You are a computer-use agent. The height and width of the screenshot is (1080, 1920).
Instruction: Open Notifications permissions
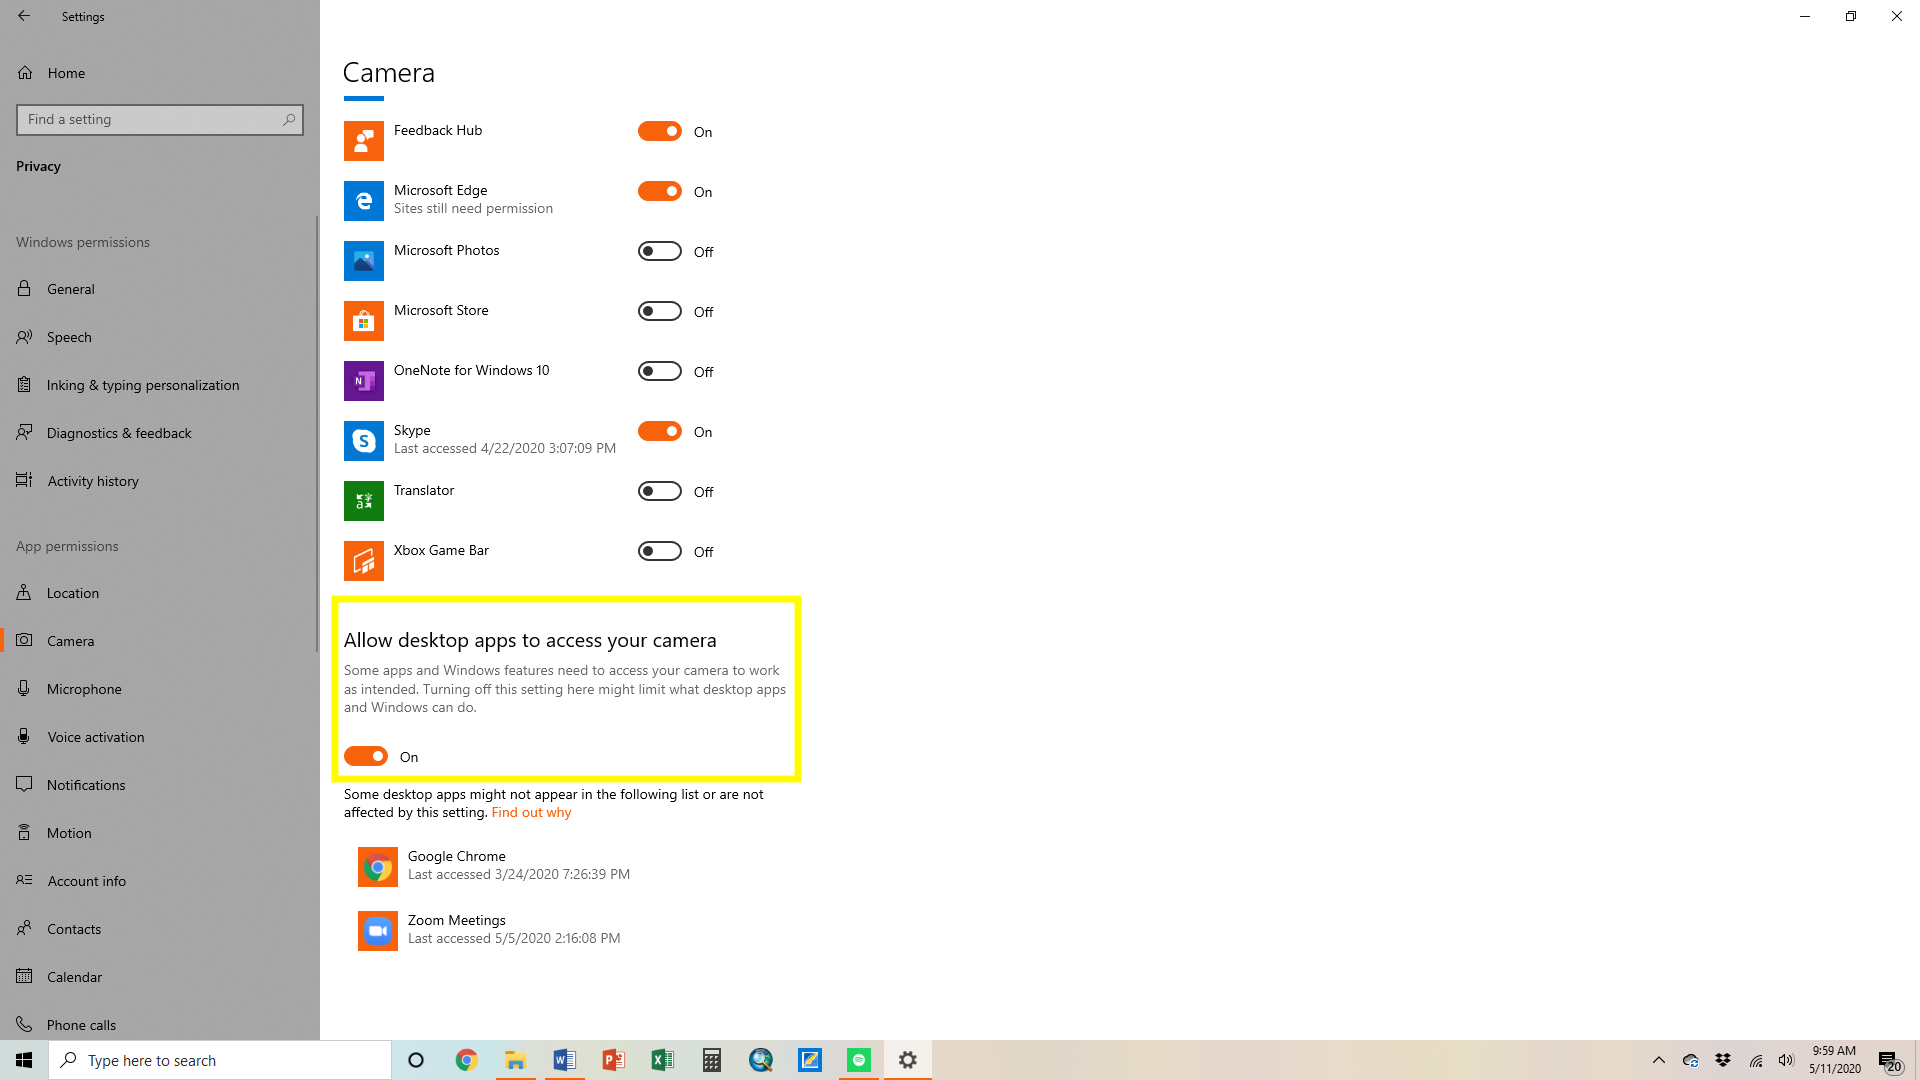160,785
